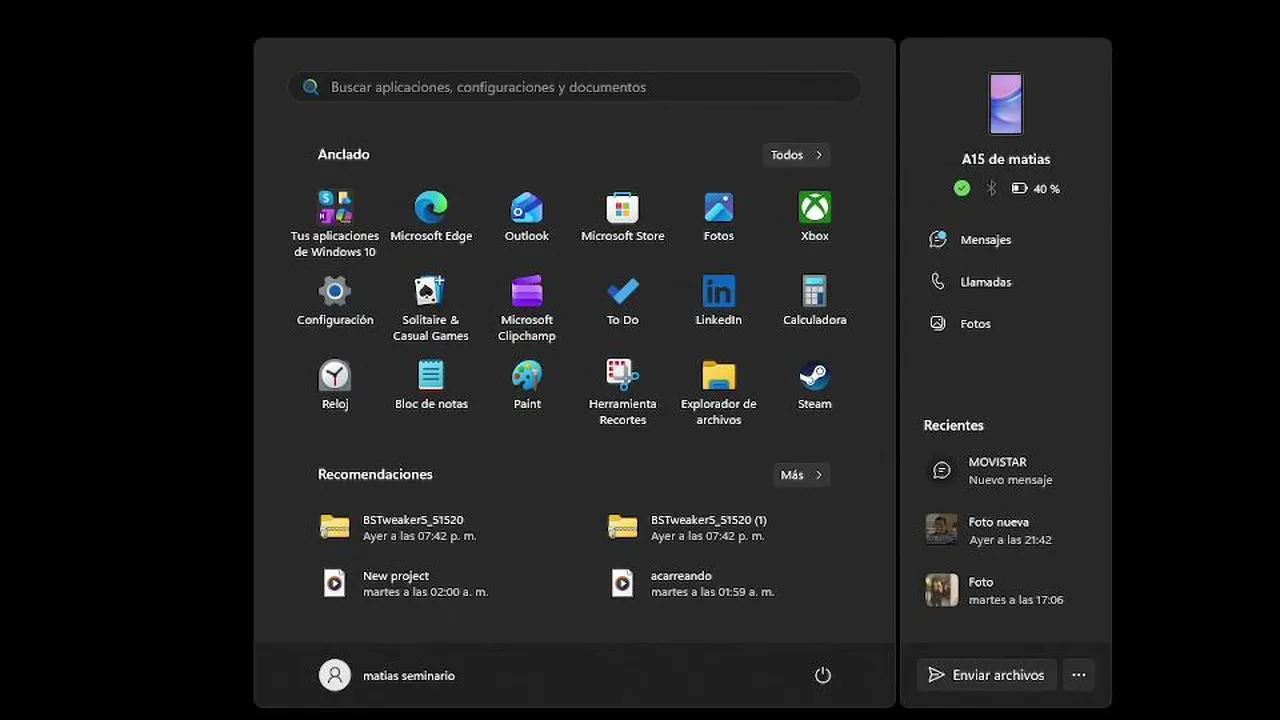Show all apps with Todos button

pyautogui.click(x=796, y=155)
